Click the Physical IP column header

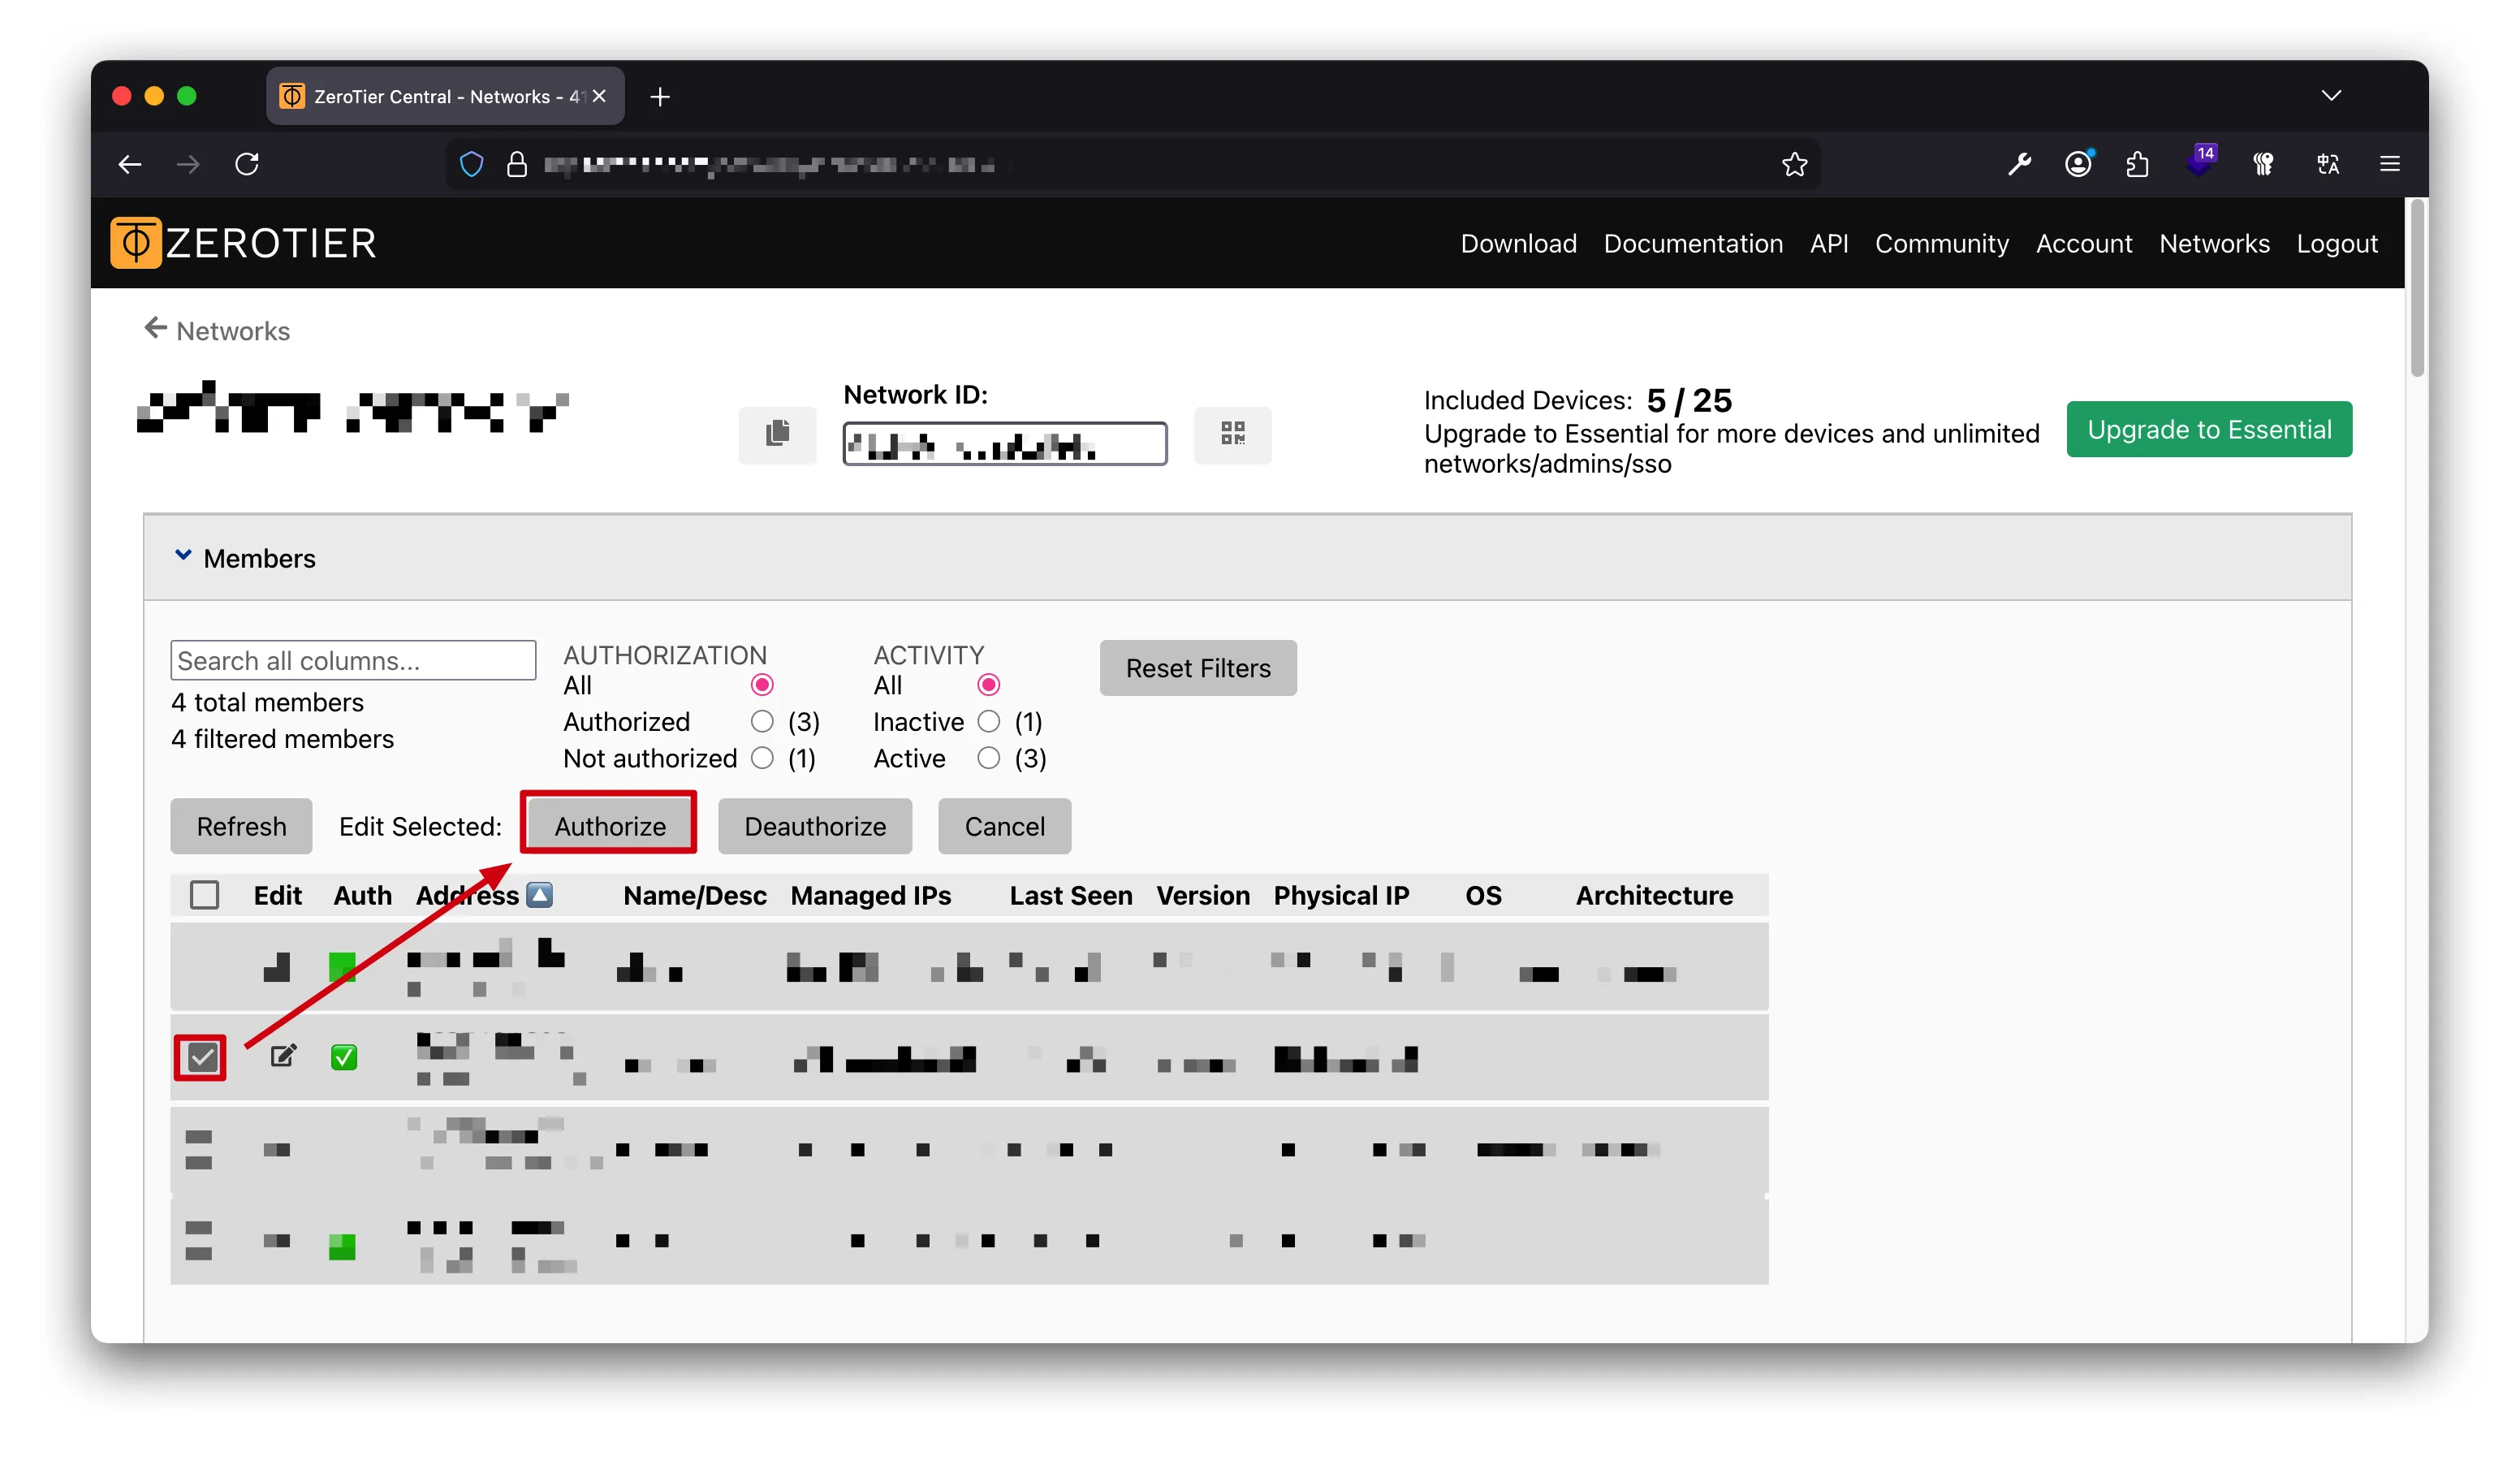click(1341, 895)
